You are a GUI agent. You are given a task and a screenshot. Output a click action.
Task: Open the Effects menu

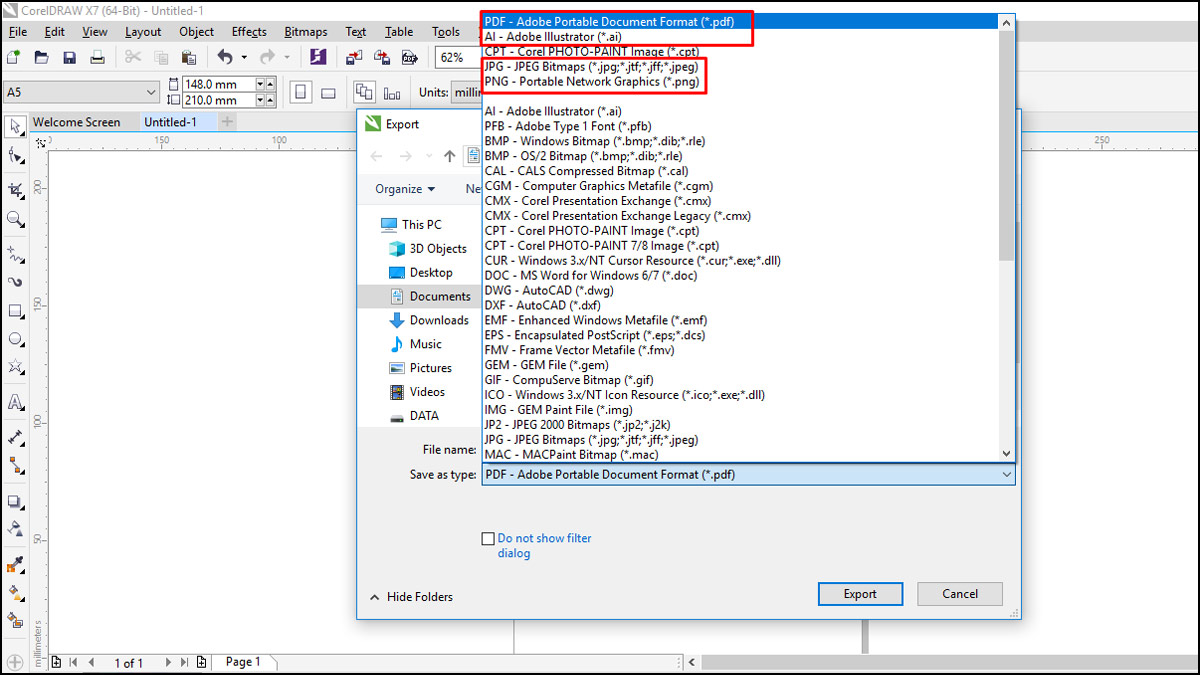[249, 31]
